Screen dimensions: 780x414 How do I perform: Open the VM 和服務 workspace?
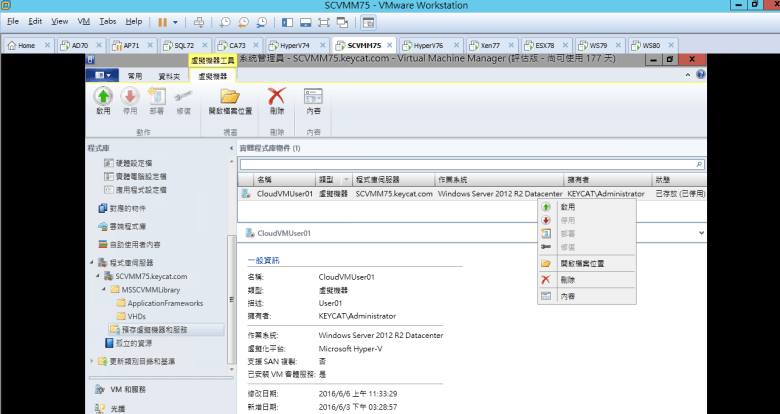click(x=130, y=388)
